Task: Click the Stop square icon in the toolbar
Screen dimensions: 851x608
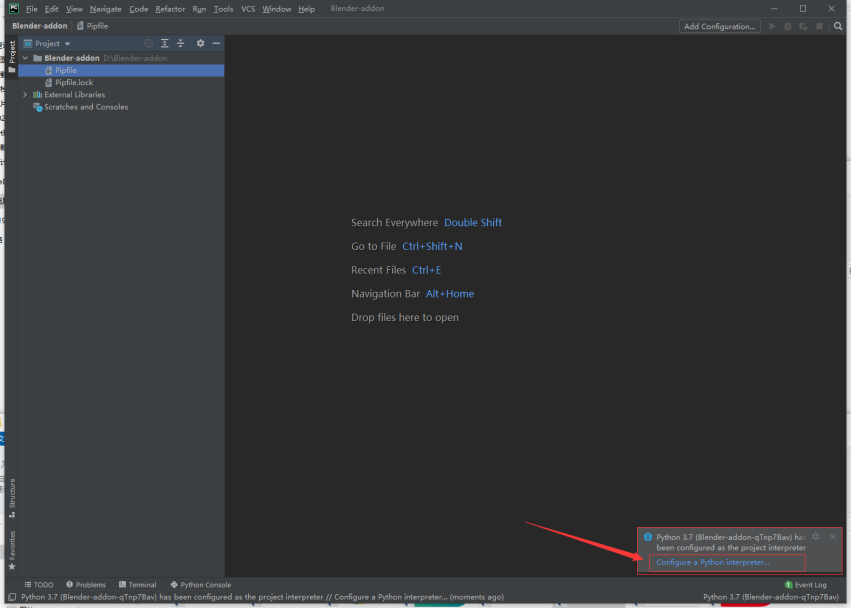Action: pyautogui.click(x=819, y=26)
